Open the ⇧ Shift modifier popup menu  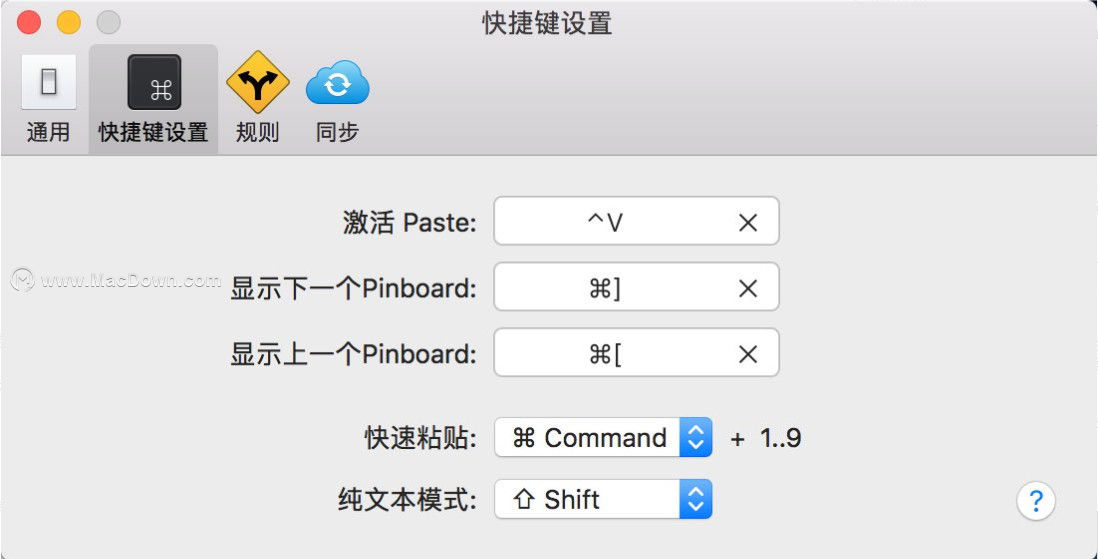click(x=603, y=499)
